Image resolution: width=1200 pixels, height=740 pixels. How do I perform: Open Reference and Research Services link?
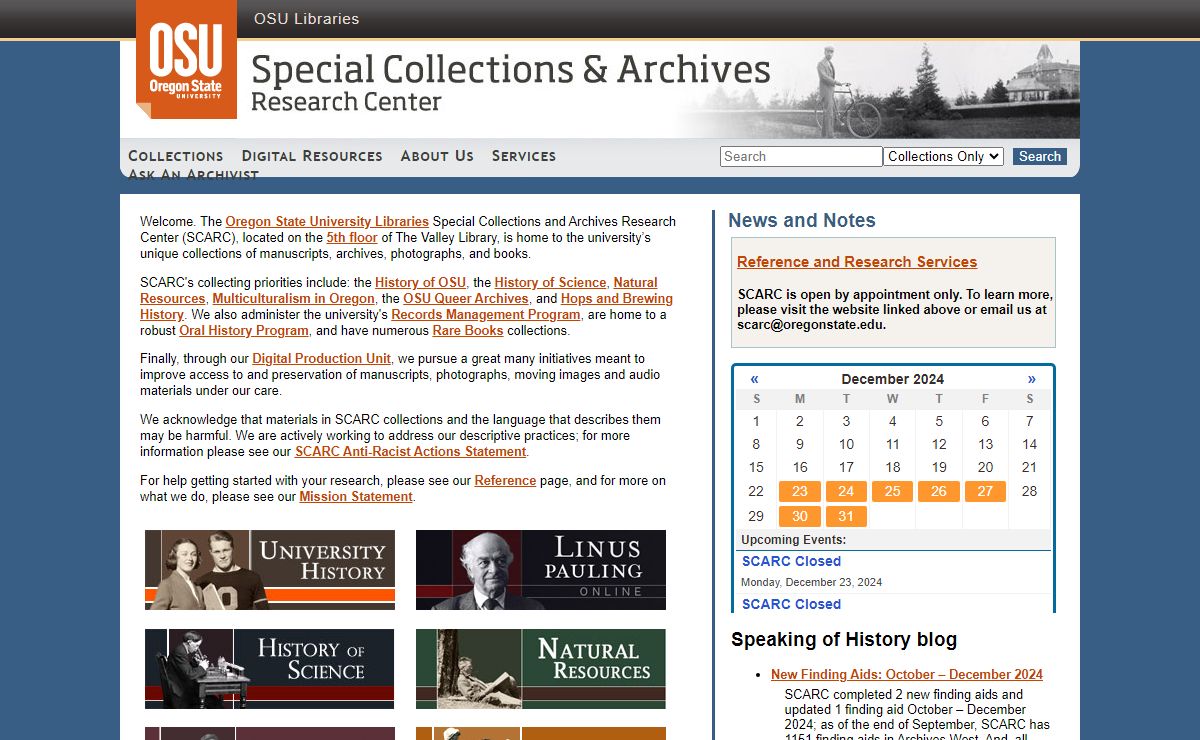coord(857,262)
